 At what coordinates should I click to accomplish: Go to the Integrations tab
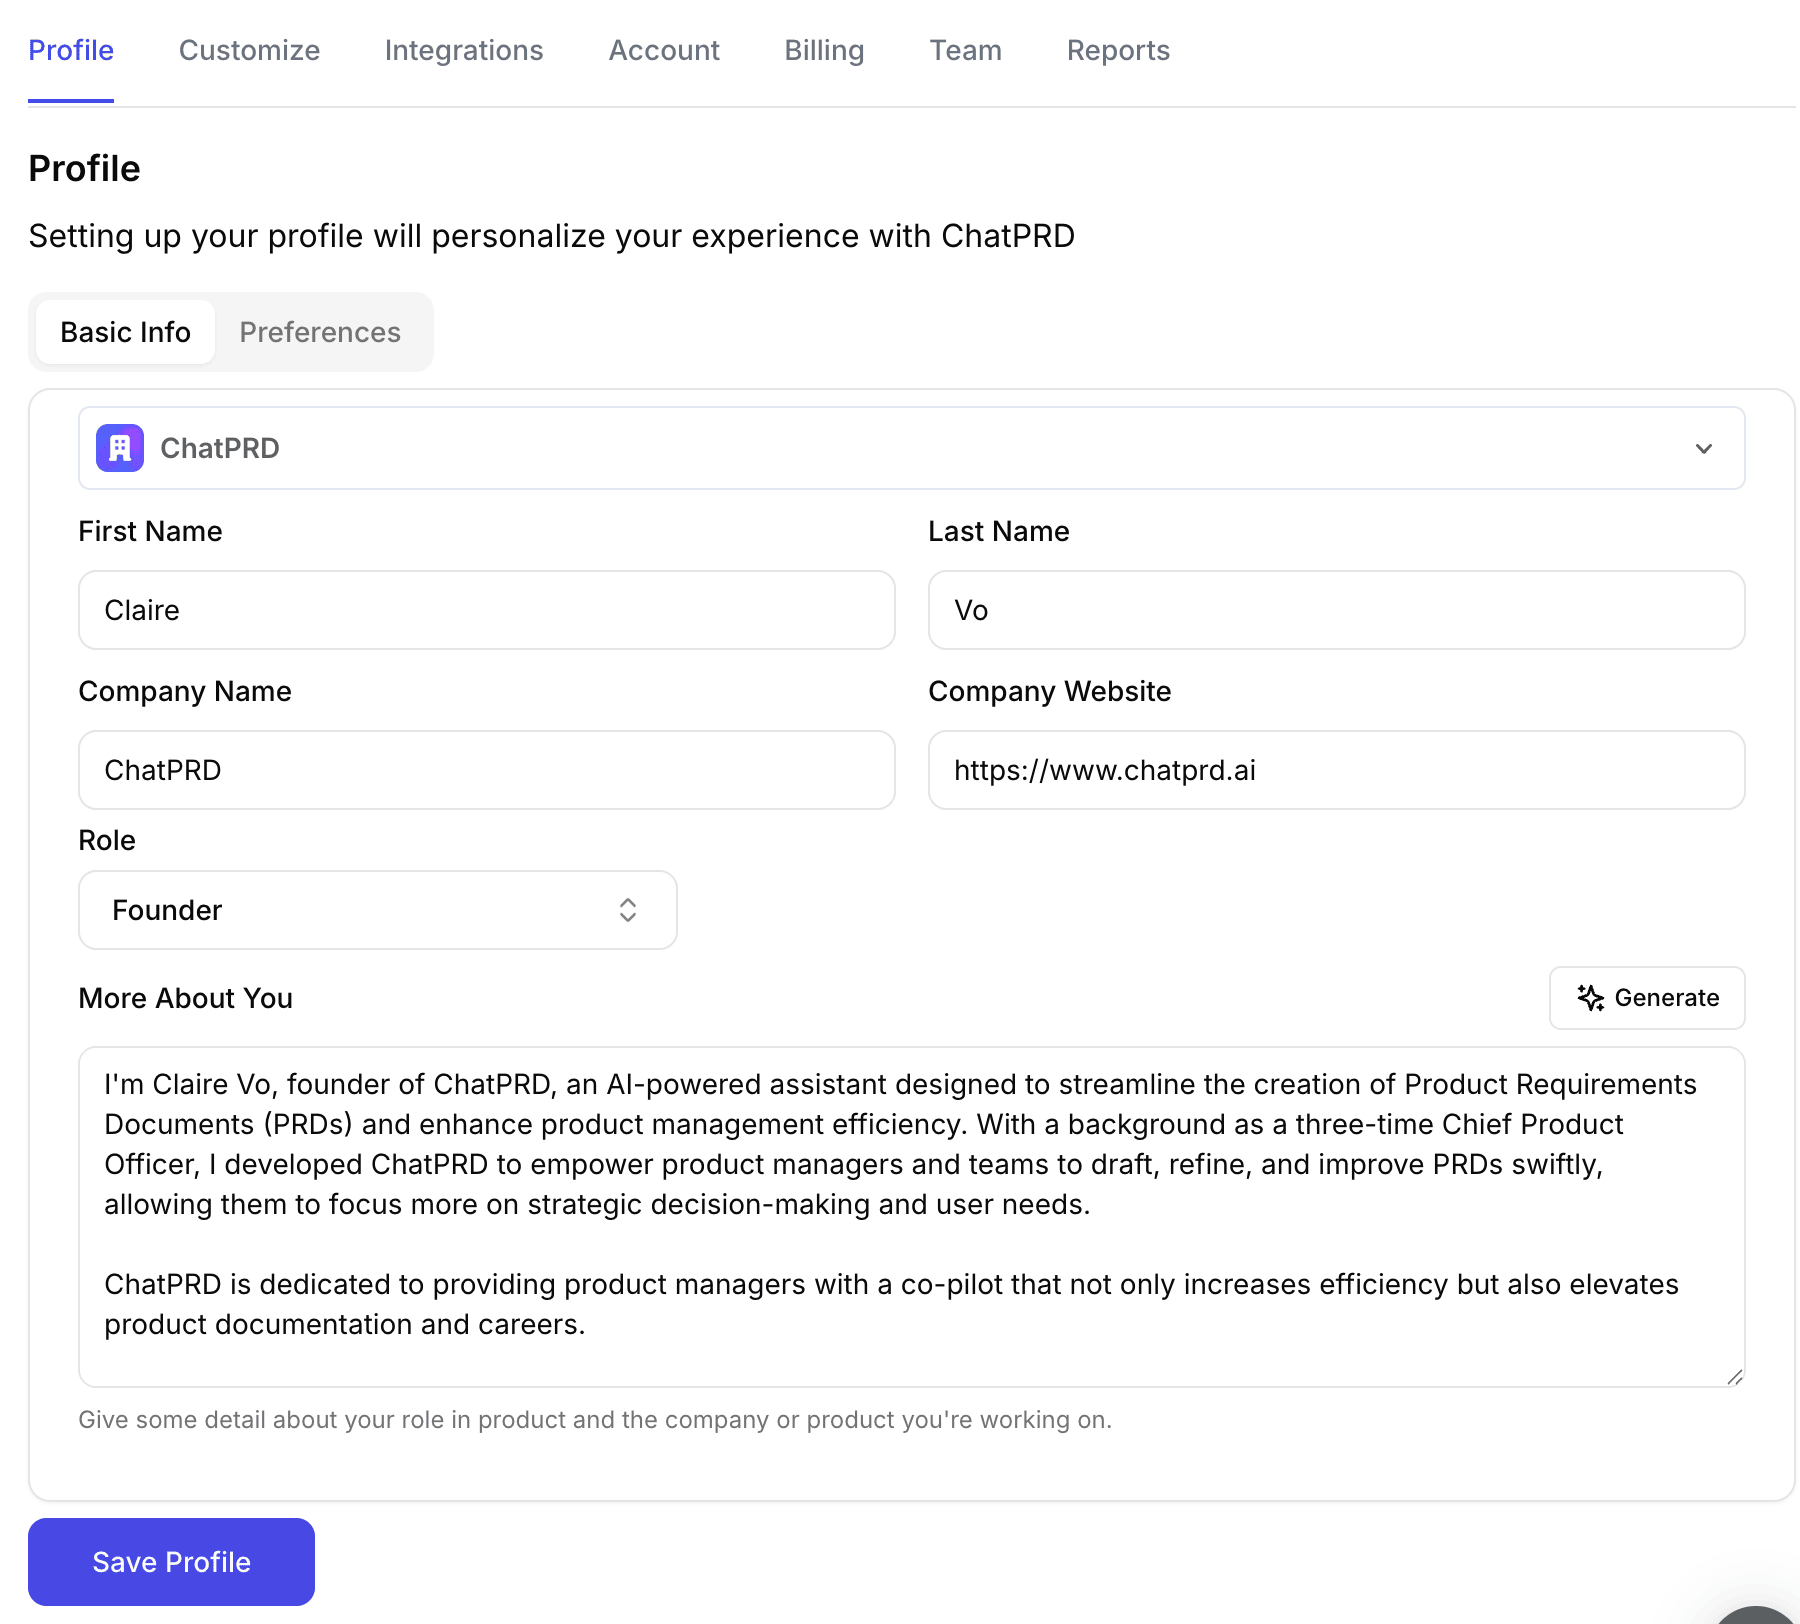coord(464,50)
